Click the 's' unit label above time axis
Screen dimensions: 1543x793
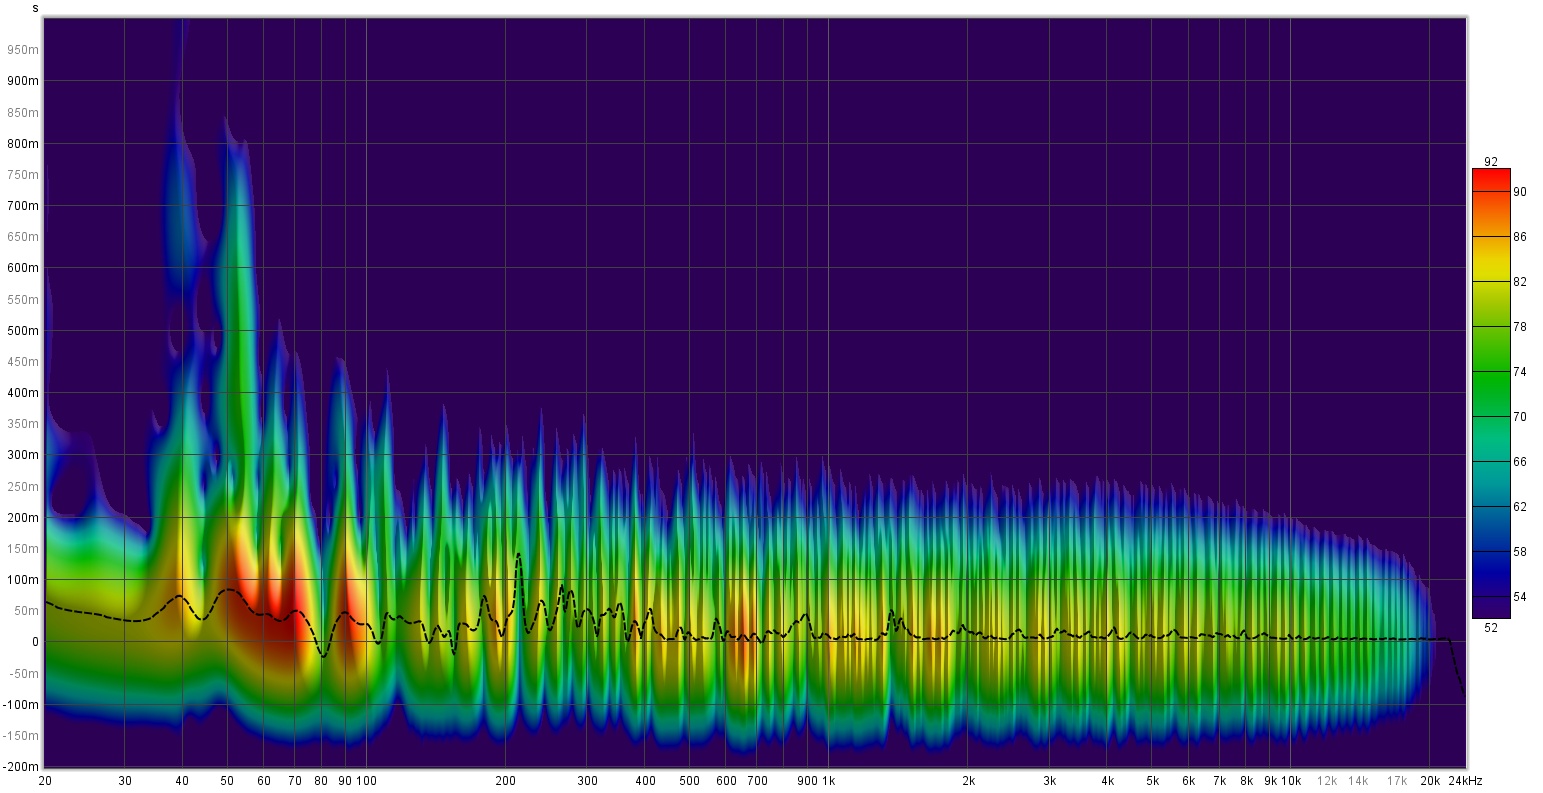pyautogui.click(x=36, y=8)
